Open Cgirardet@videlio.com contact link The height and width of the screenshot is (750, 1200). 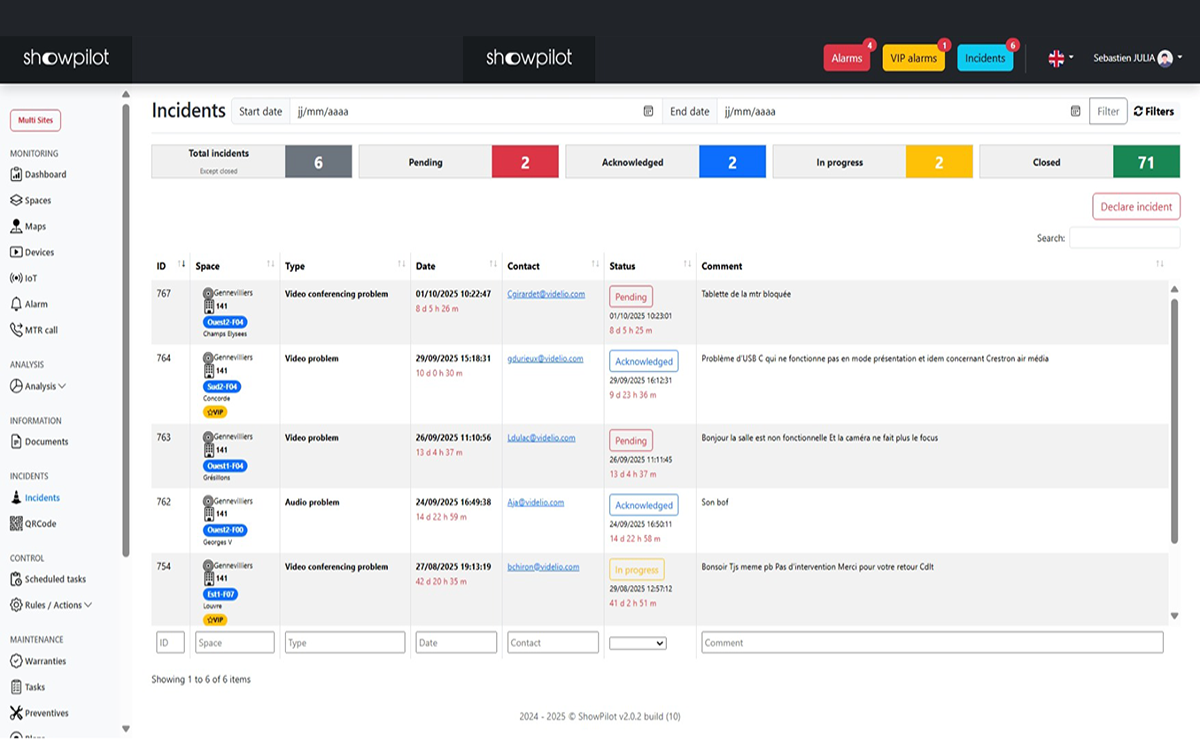pos(546,294)
